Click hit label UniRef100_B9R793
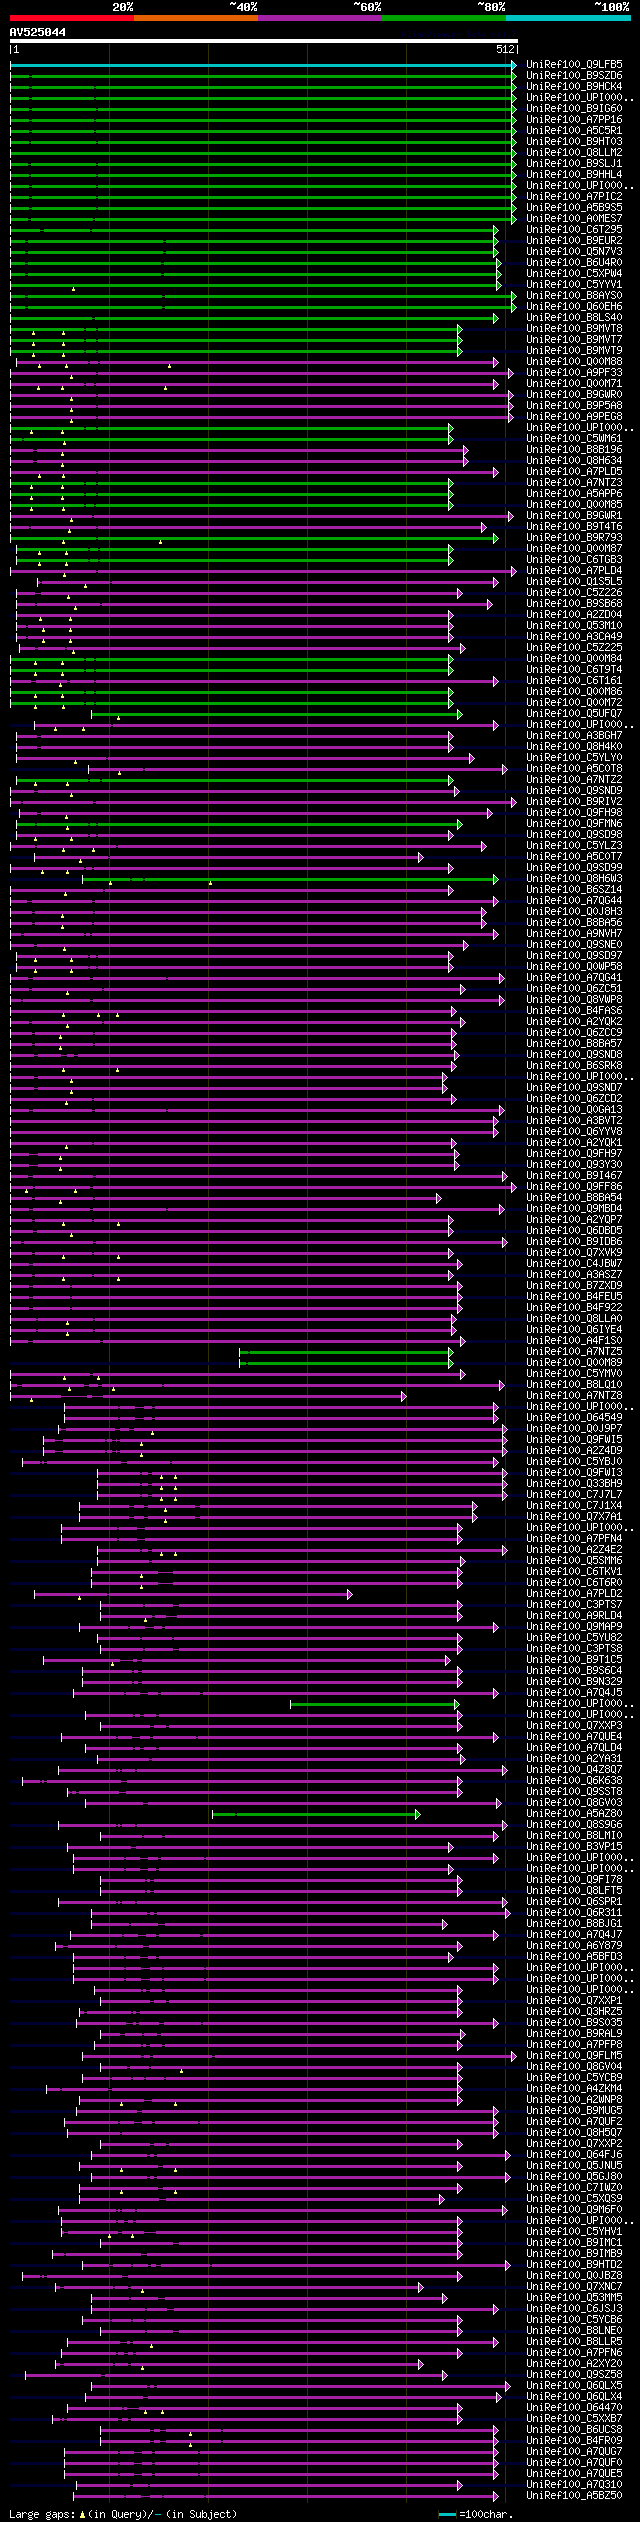 574,538
